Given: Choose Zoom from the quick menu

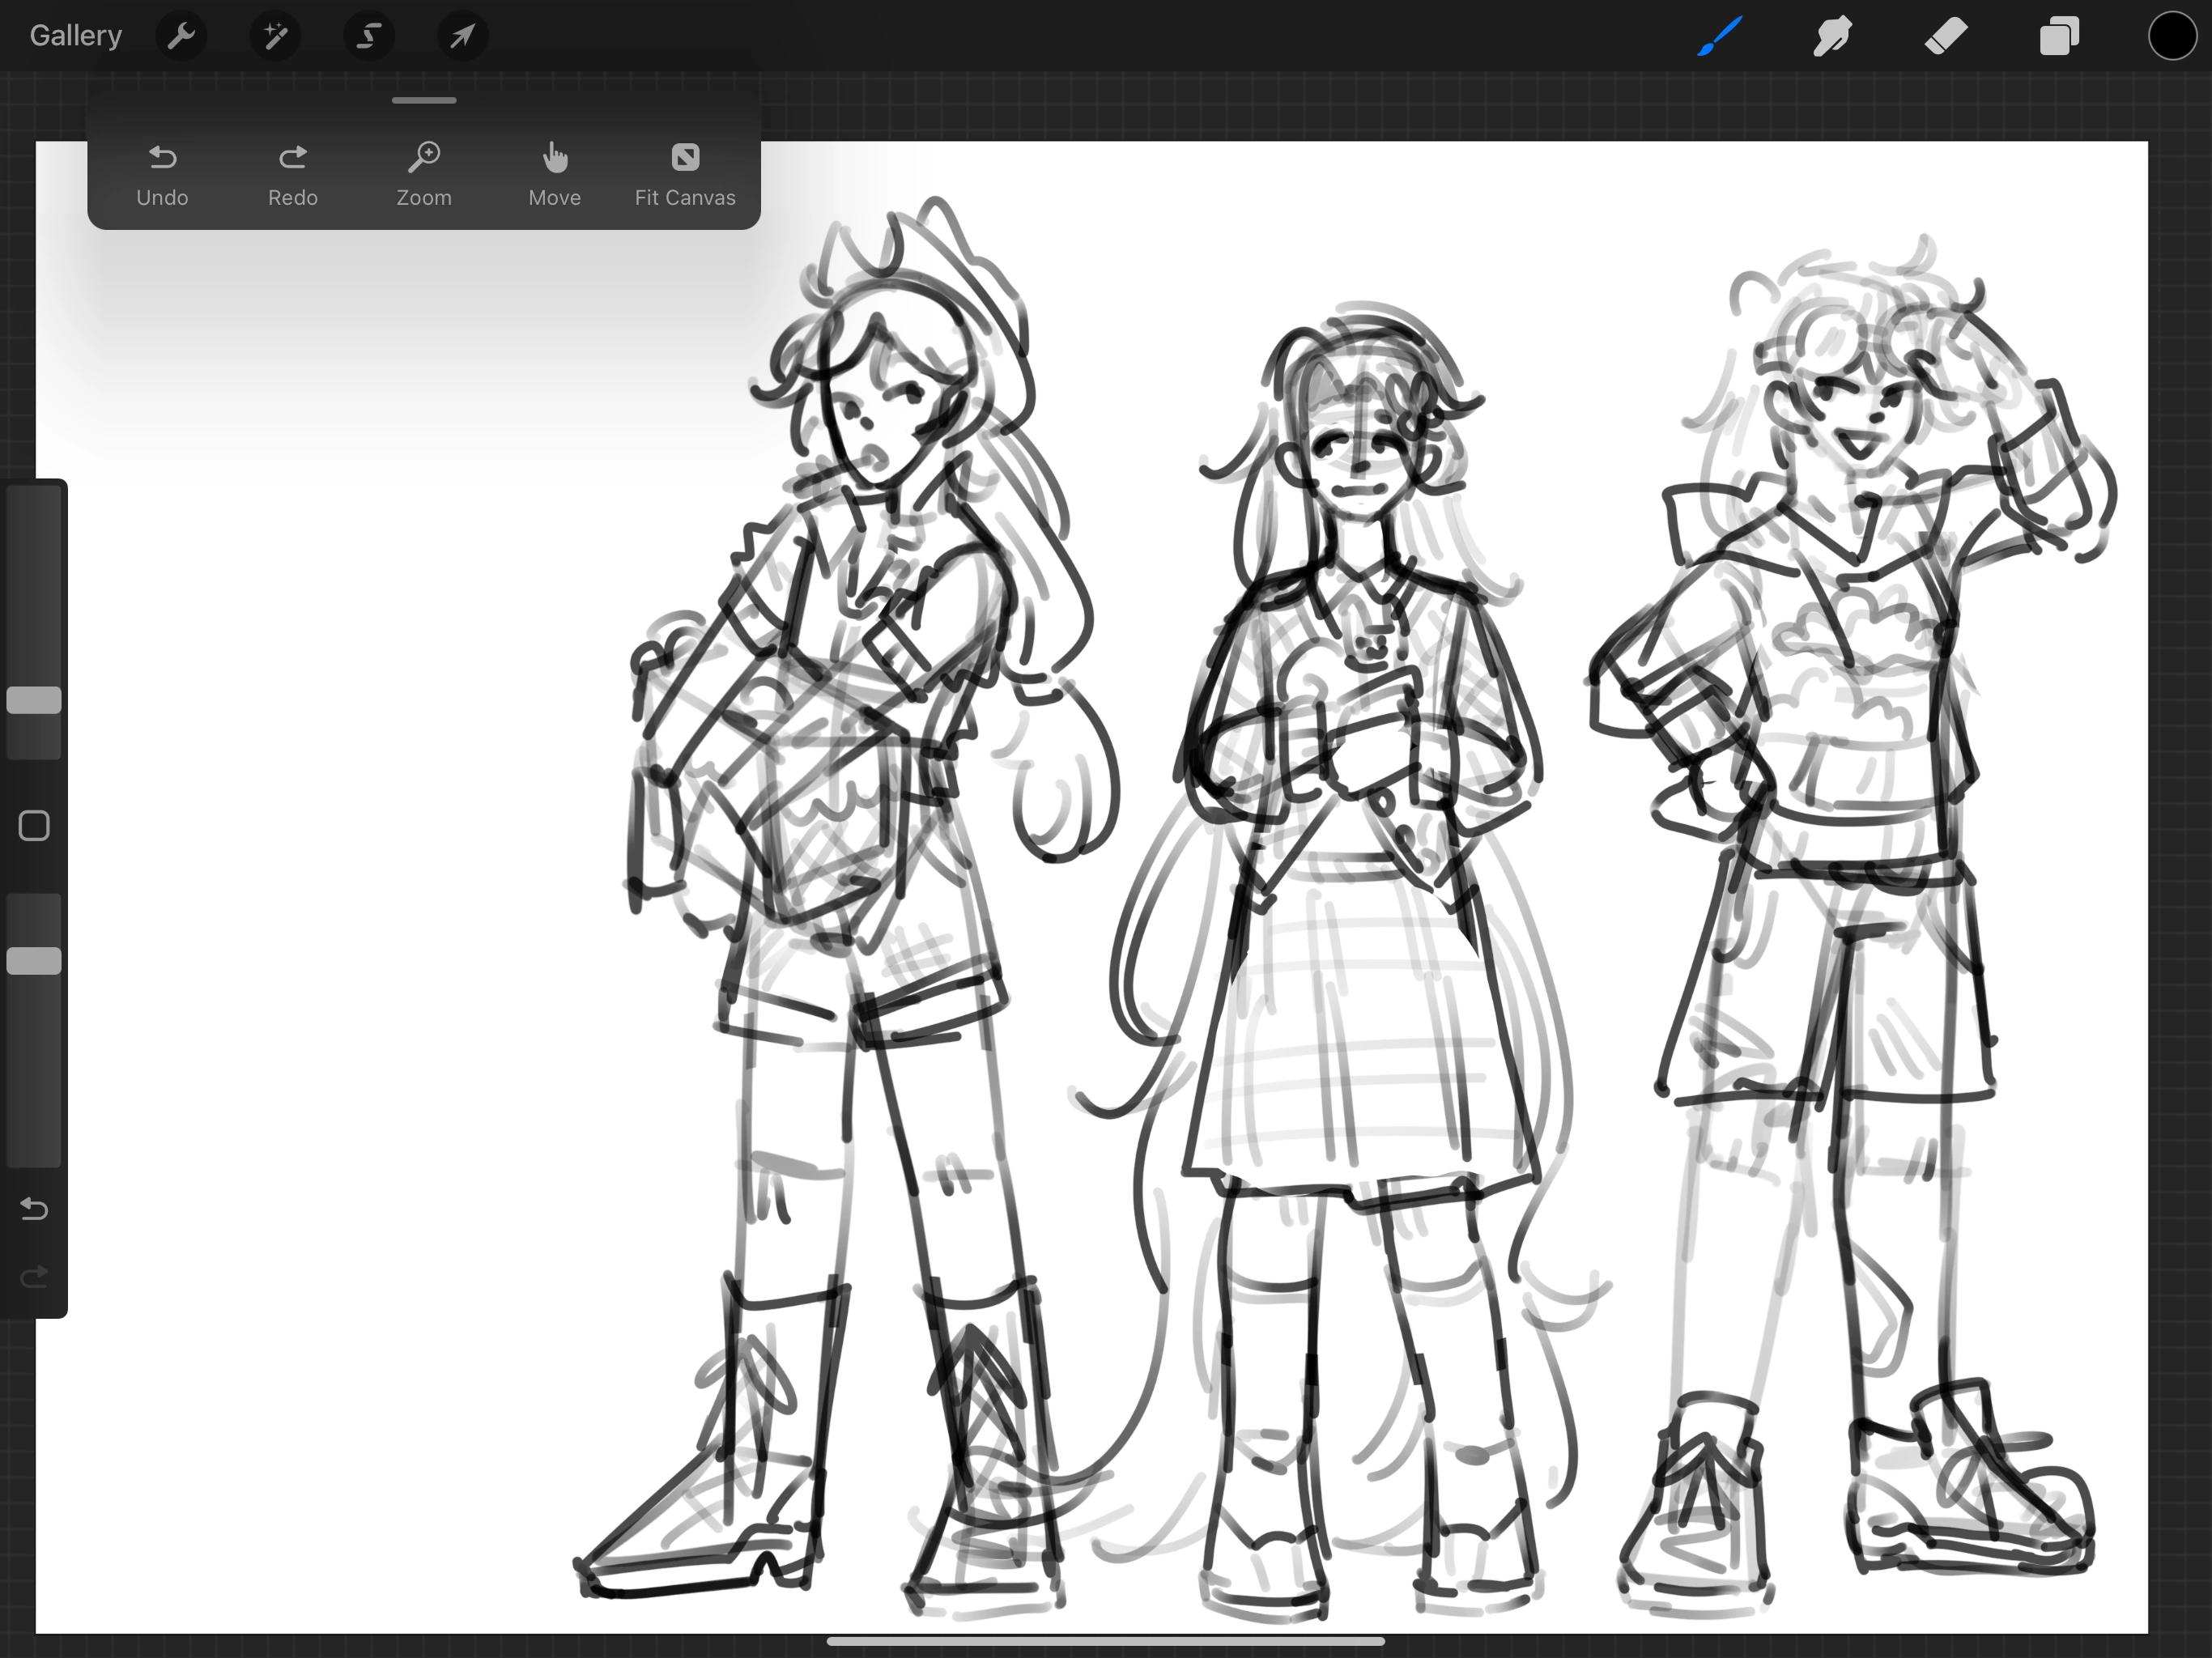Looking at the screenshot, I should [424, 175].
